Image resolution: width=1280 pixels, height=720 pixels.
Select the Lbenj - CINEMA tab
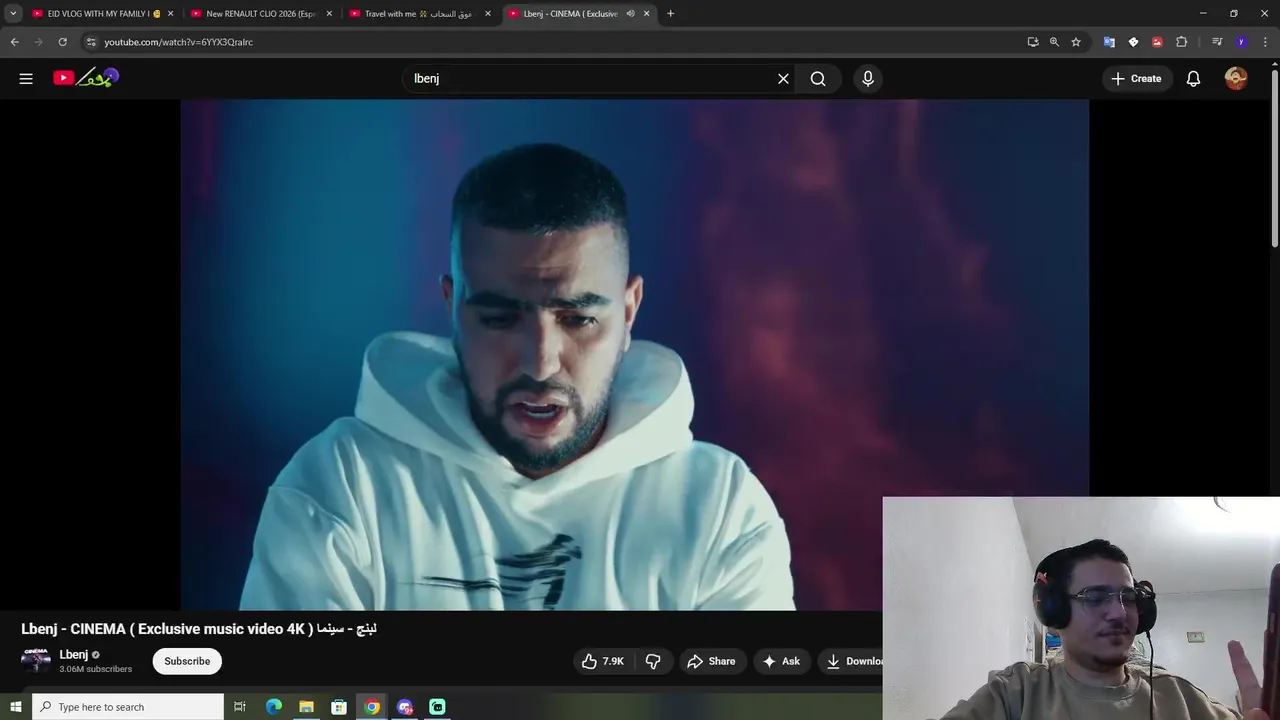point(570,14)
